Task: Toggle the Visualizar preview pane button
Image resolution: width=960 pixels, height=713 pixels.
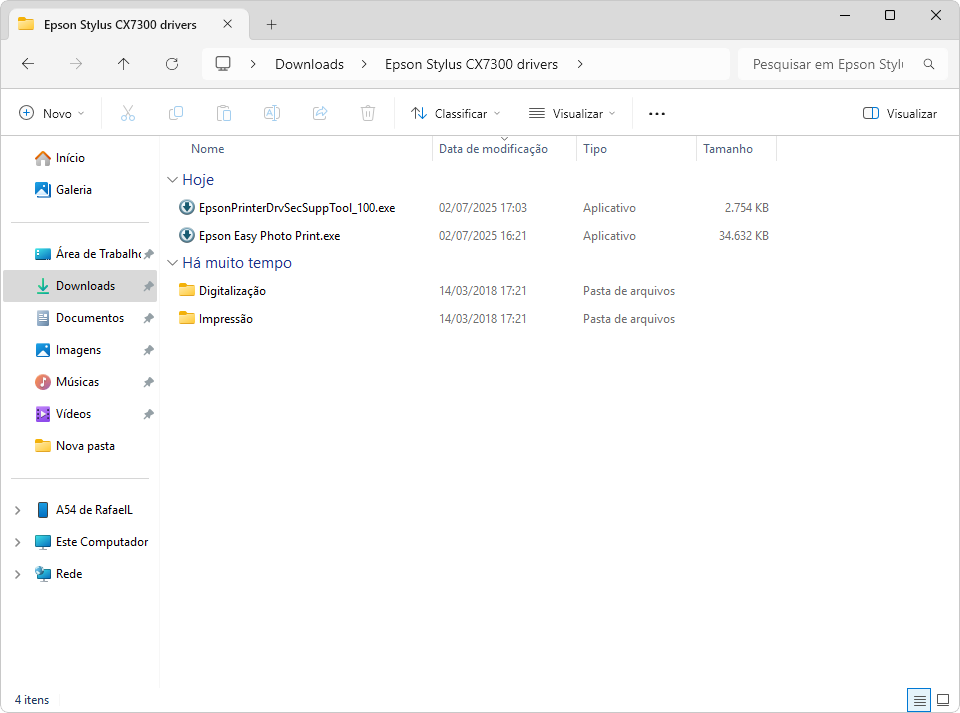Action: coord(899,113)
